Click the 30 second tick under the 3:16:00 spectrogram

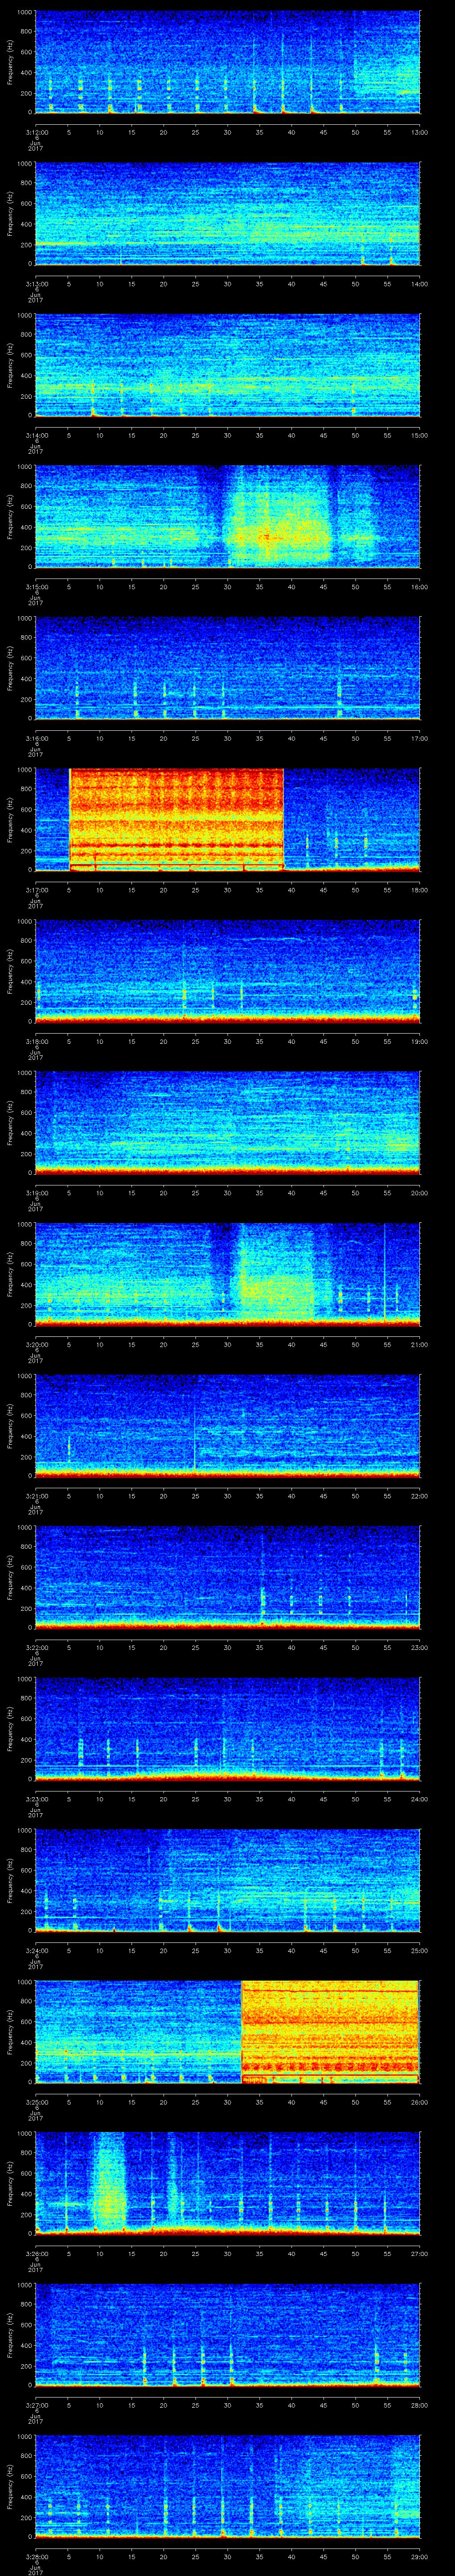click(x=228, y=738)
